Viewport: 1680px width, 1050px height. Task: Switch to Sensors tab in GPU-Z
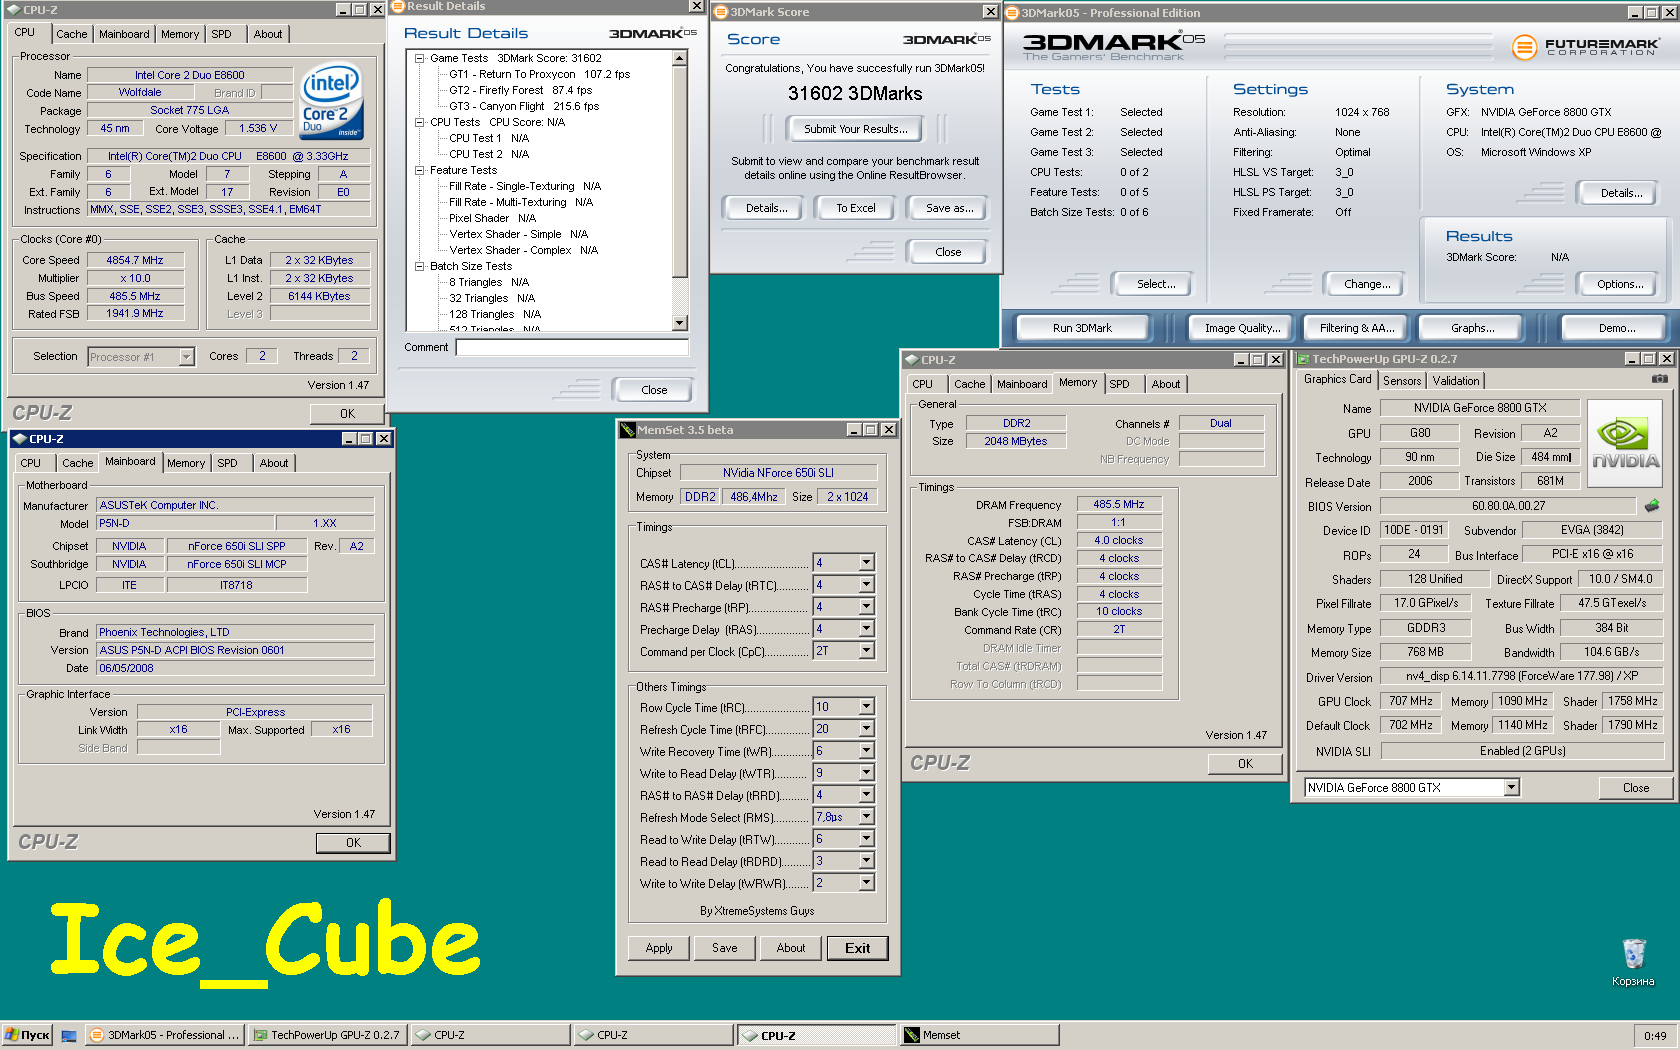pos(1402,381)
